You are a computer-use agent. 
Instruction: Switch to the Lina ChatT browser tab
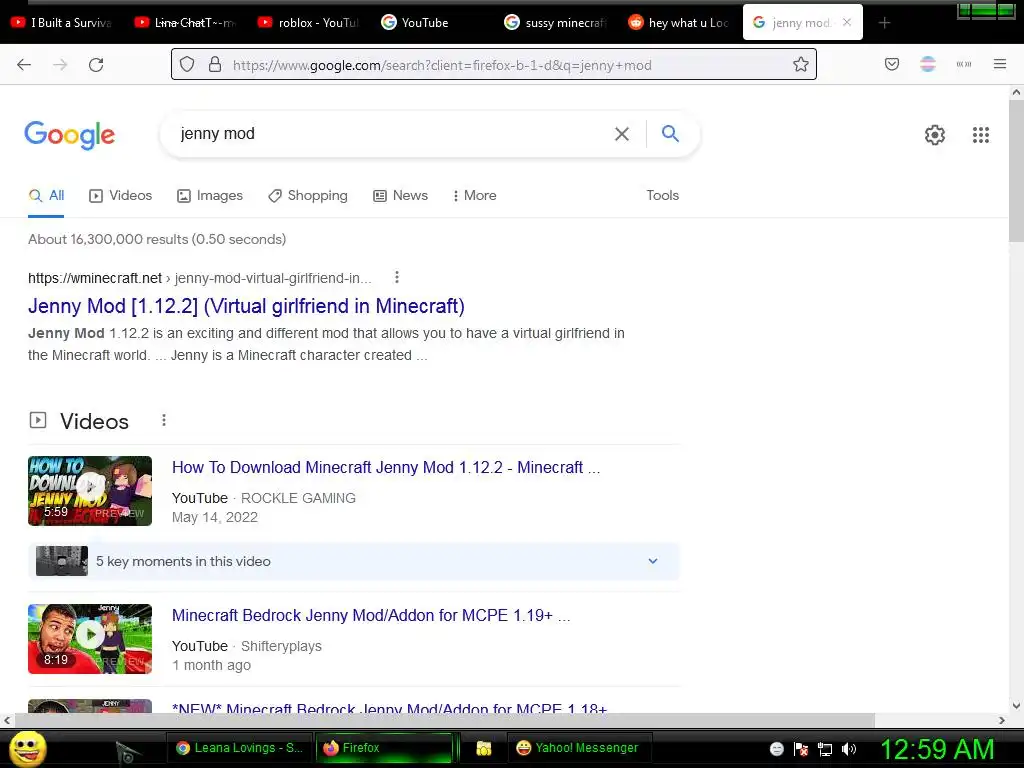(x=185, y=23)
